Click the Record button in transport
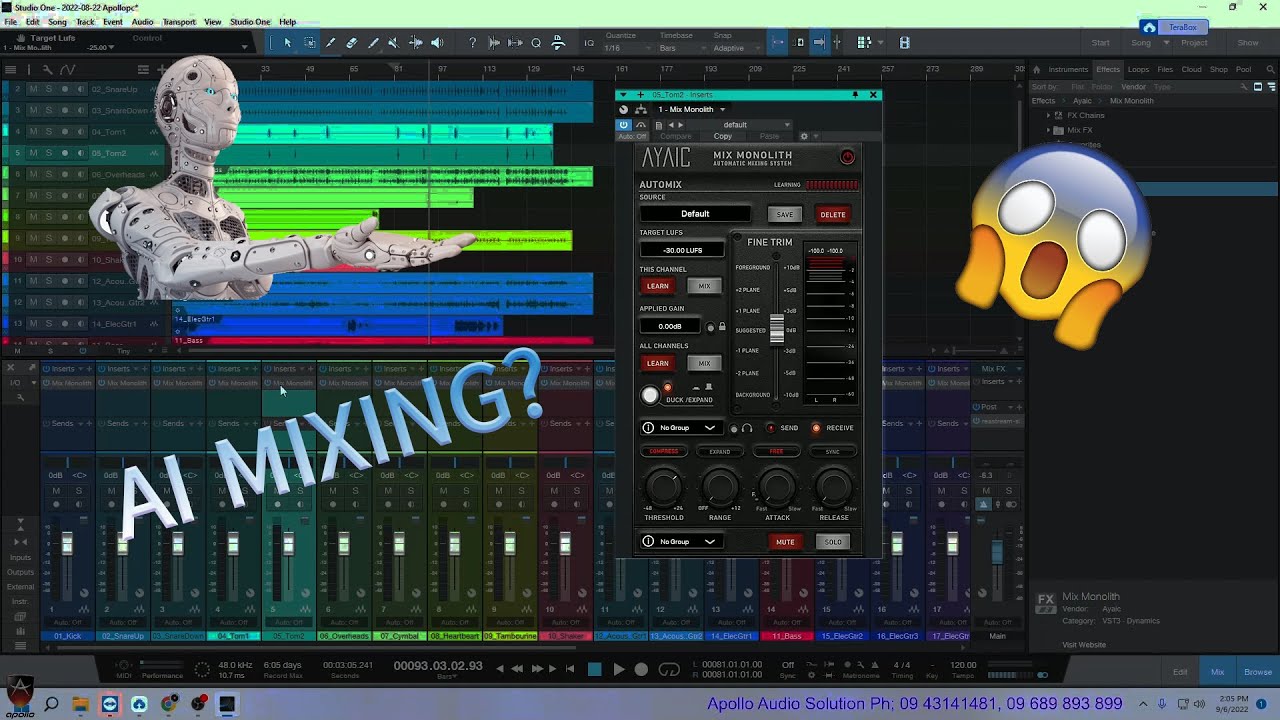Viewport: 1280px width, 720px height. 641,669
